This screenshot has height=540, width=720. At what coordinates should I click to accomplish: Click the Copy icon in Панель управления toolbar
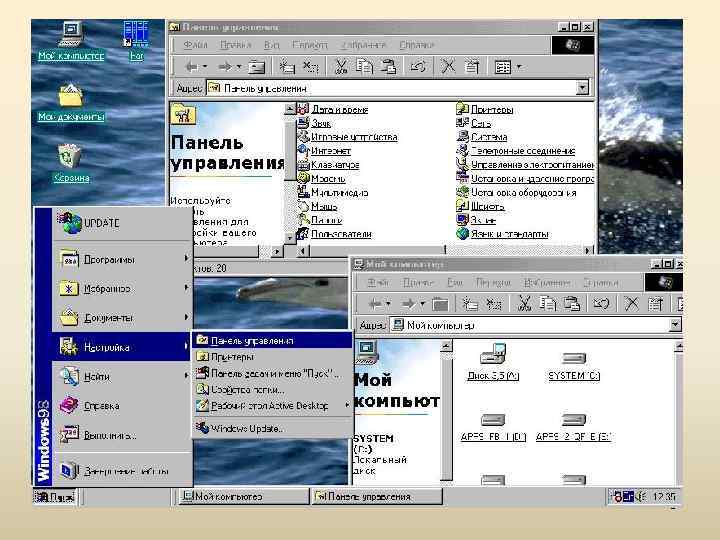click(x=365, y=67)
